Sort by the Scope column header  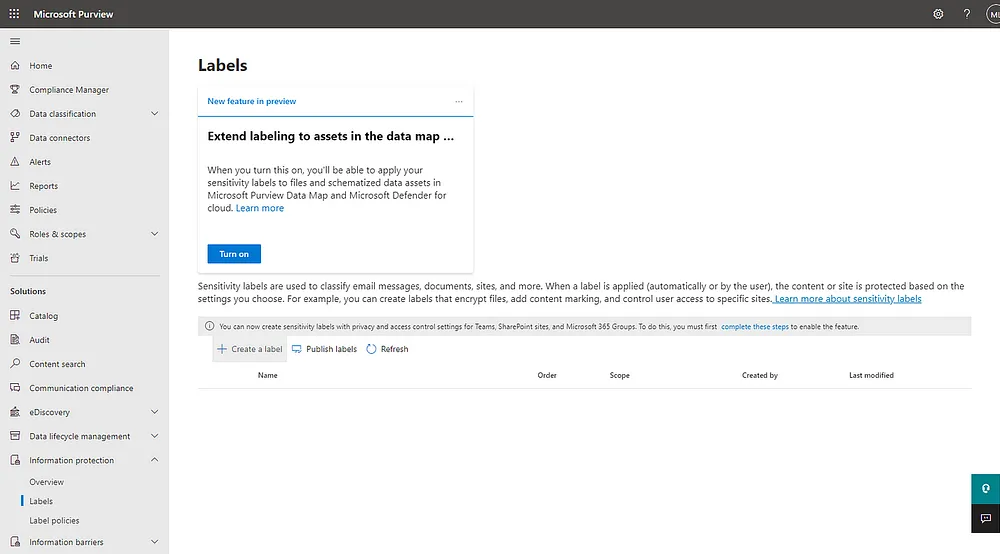619,375
